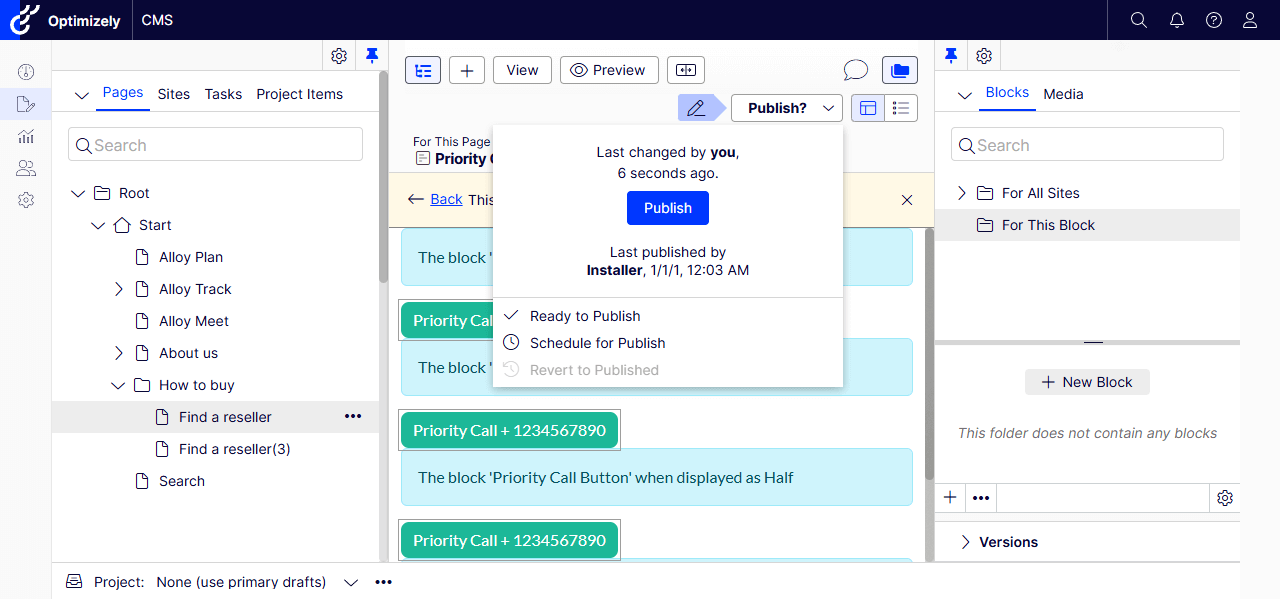Toggle the navigation tree pane button

(423, 70)
